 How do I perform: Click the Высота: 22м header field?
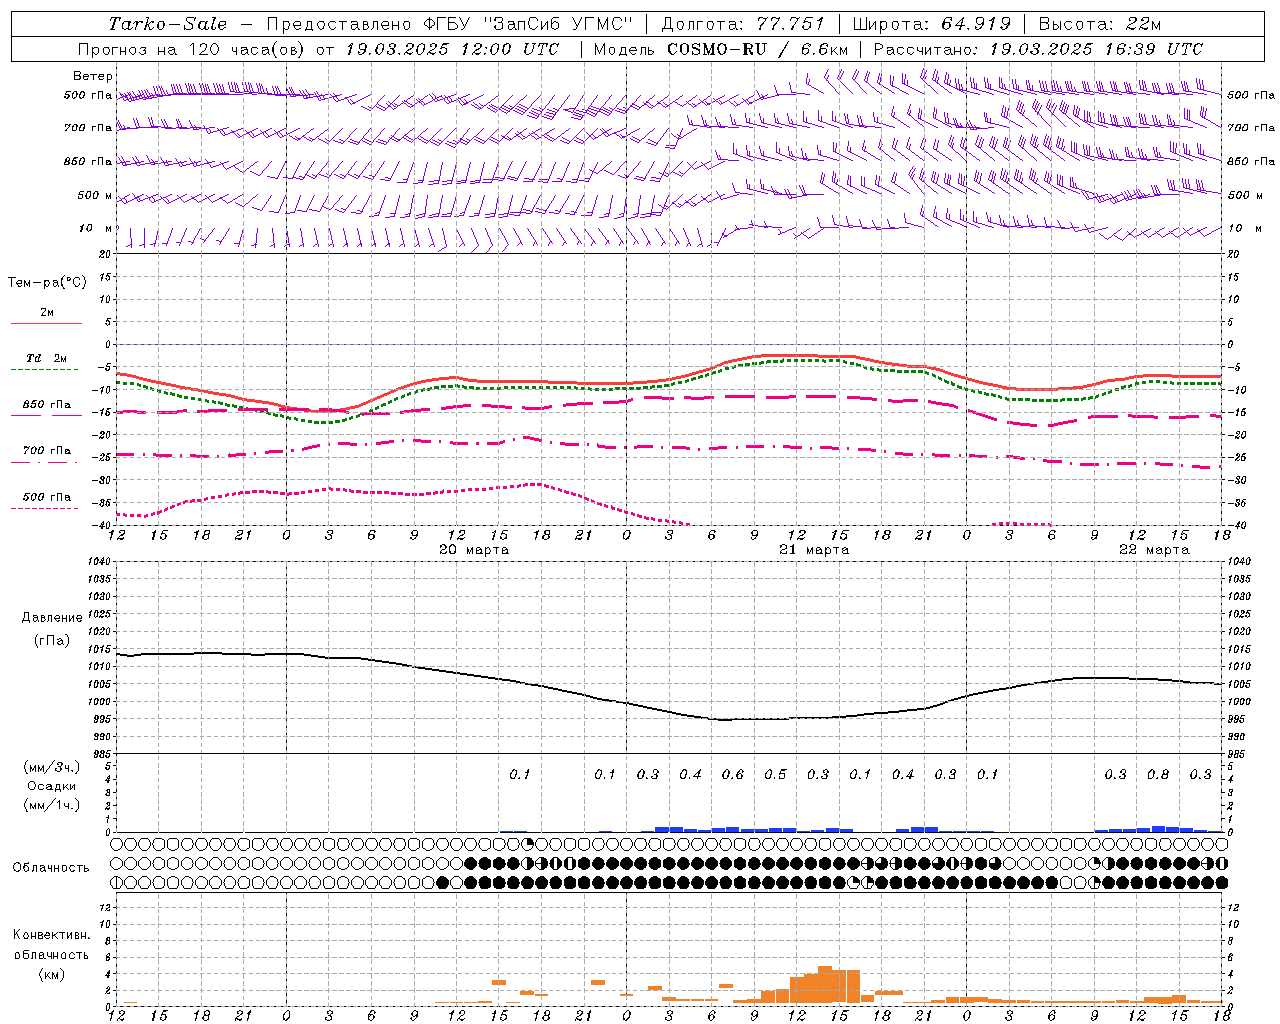(1100, 24)
